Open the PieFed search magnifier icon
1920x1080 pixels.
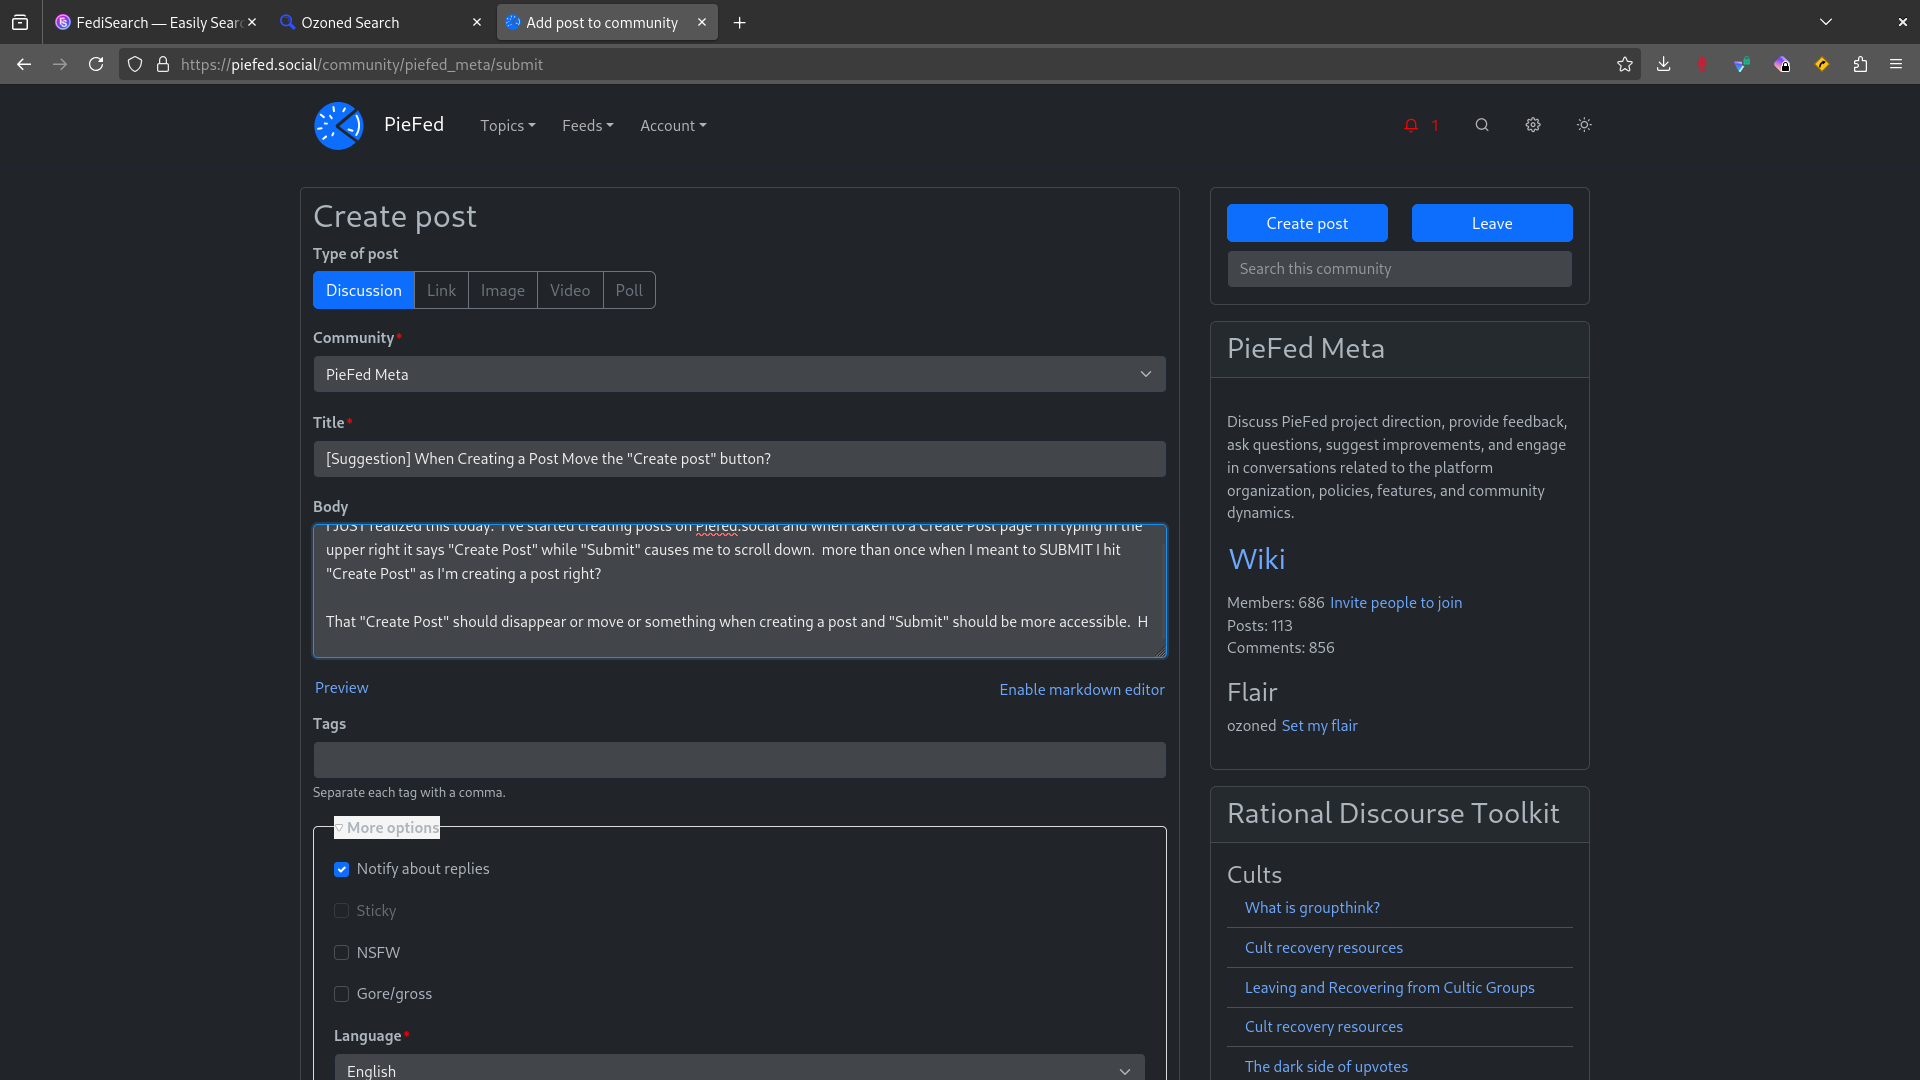pos(1482,125)
